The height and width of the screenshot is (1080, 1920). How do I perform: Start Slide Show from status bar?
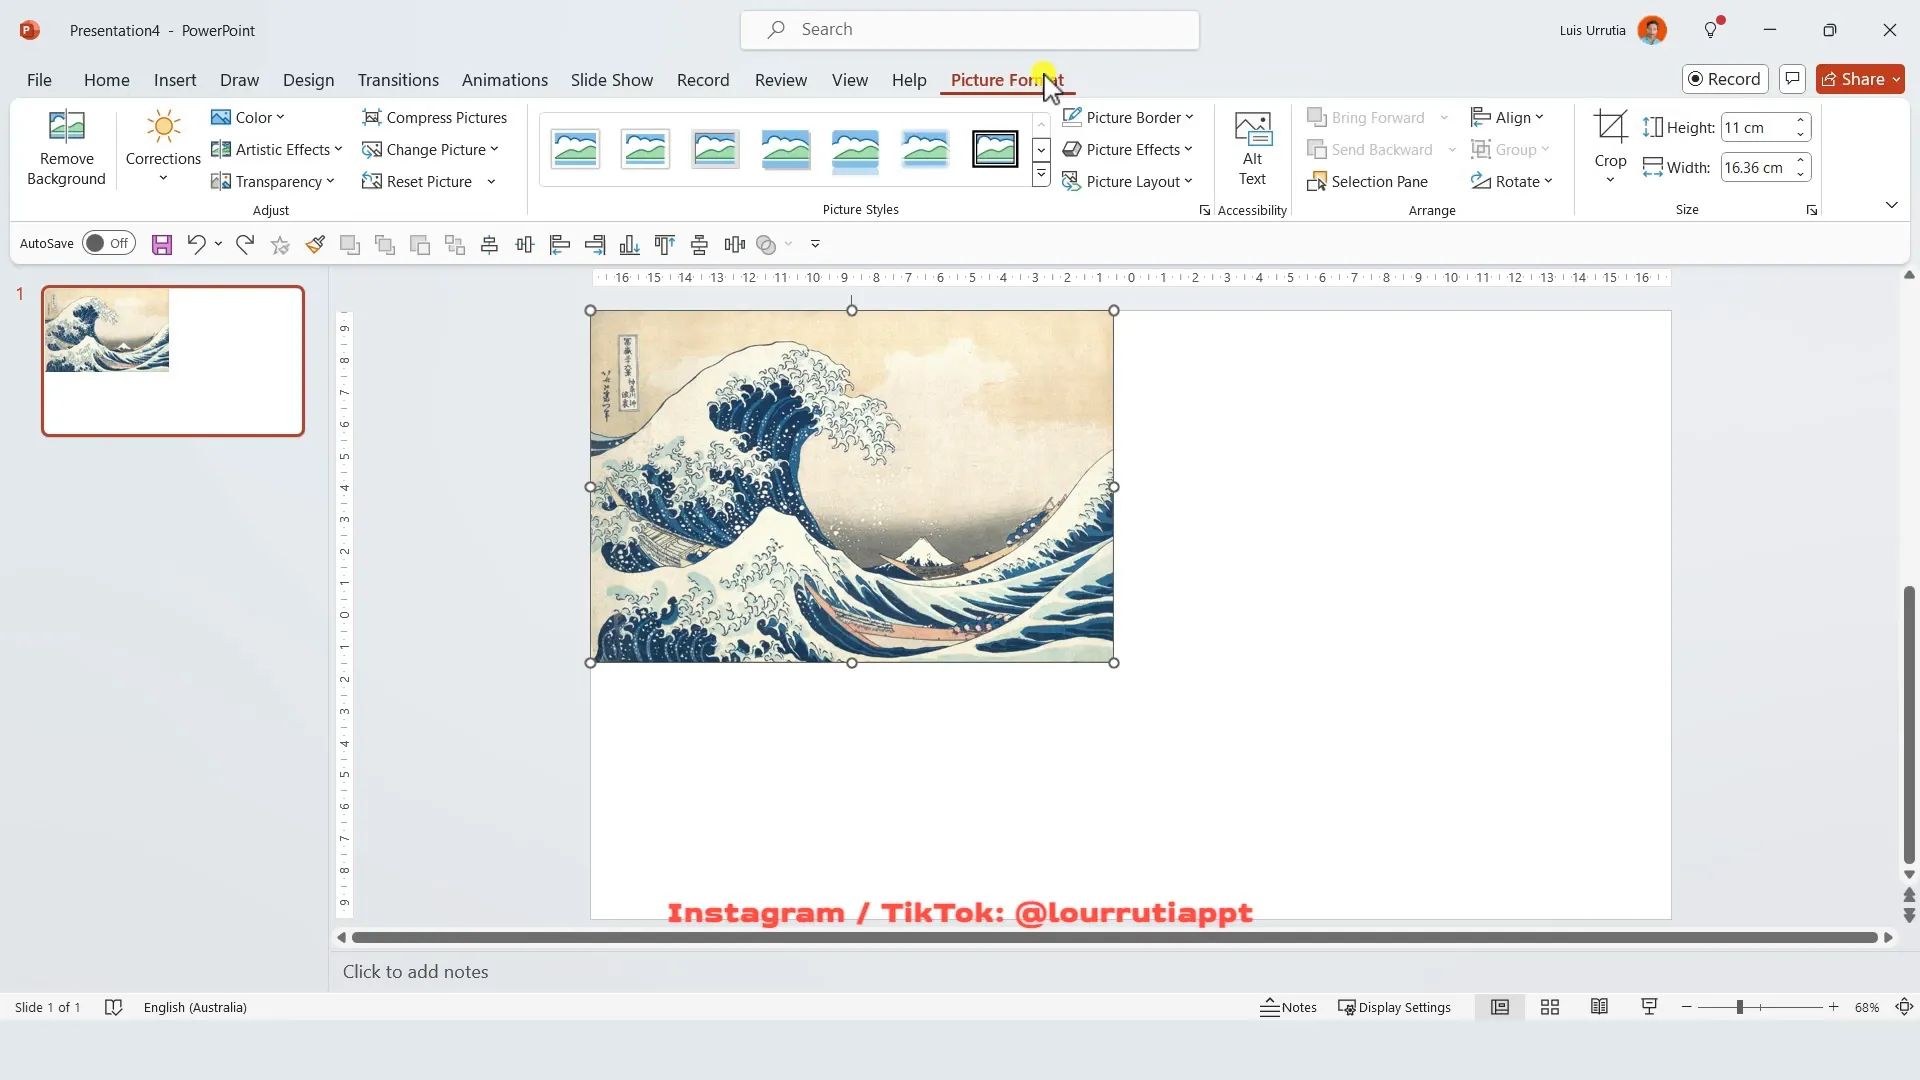[1649, 1007]
